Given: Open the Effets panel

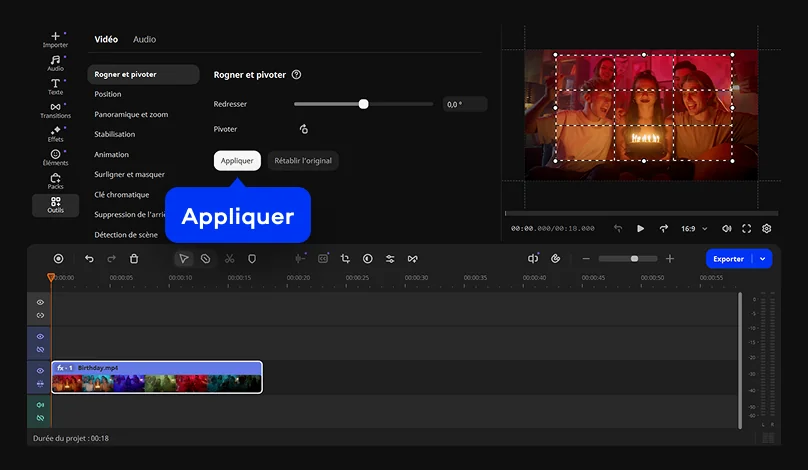Looking at the screenshot, I should (55, 133).
